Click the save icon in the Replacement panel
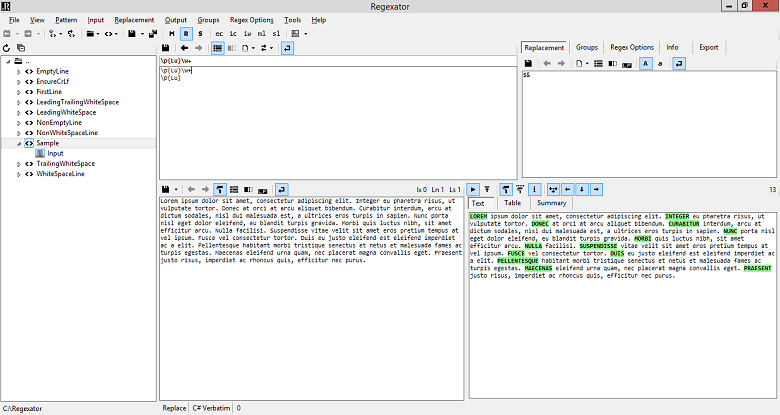 (527, 63)
